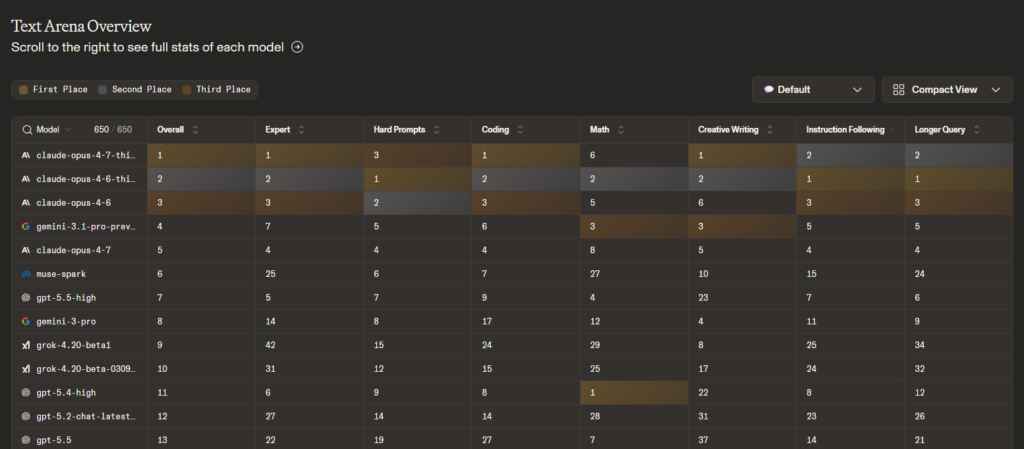Click the search magnifier icon in Model header
Screen dimensions: 1024x449
pos(27,130)
